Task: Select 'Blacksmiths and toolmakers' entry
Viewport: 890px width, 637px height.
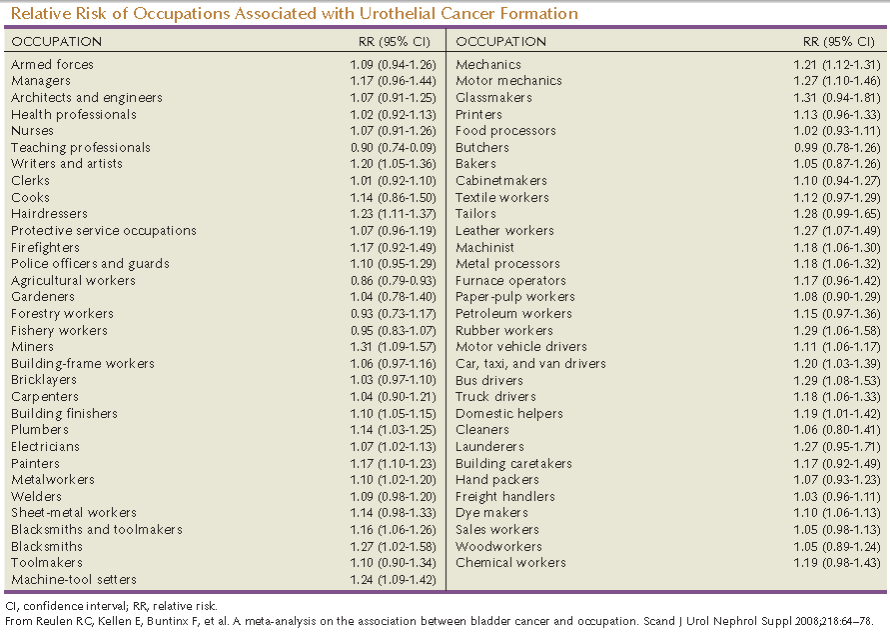Action: point(96,530)
